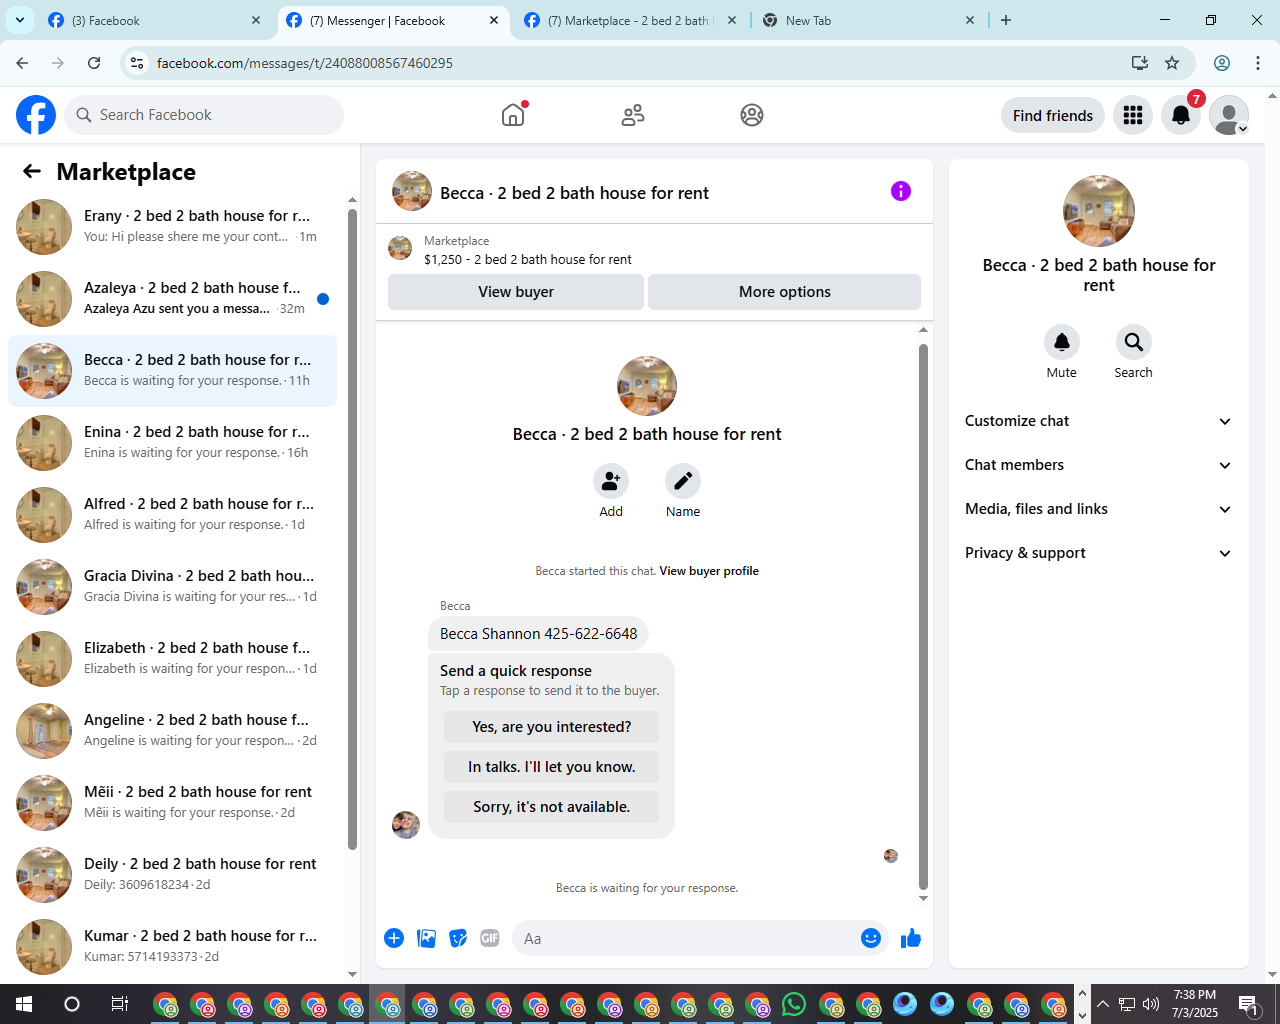Expand the Privacy & support section
This screenshot has width=1280, height=1024.
tap(1099, 553)
